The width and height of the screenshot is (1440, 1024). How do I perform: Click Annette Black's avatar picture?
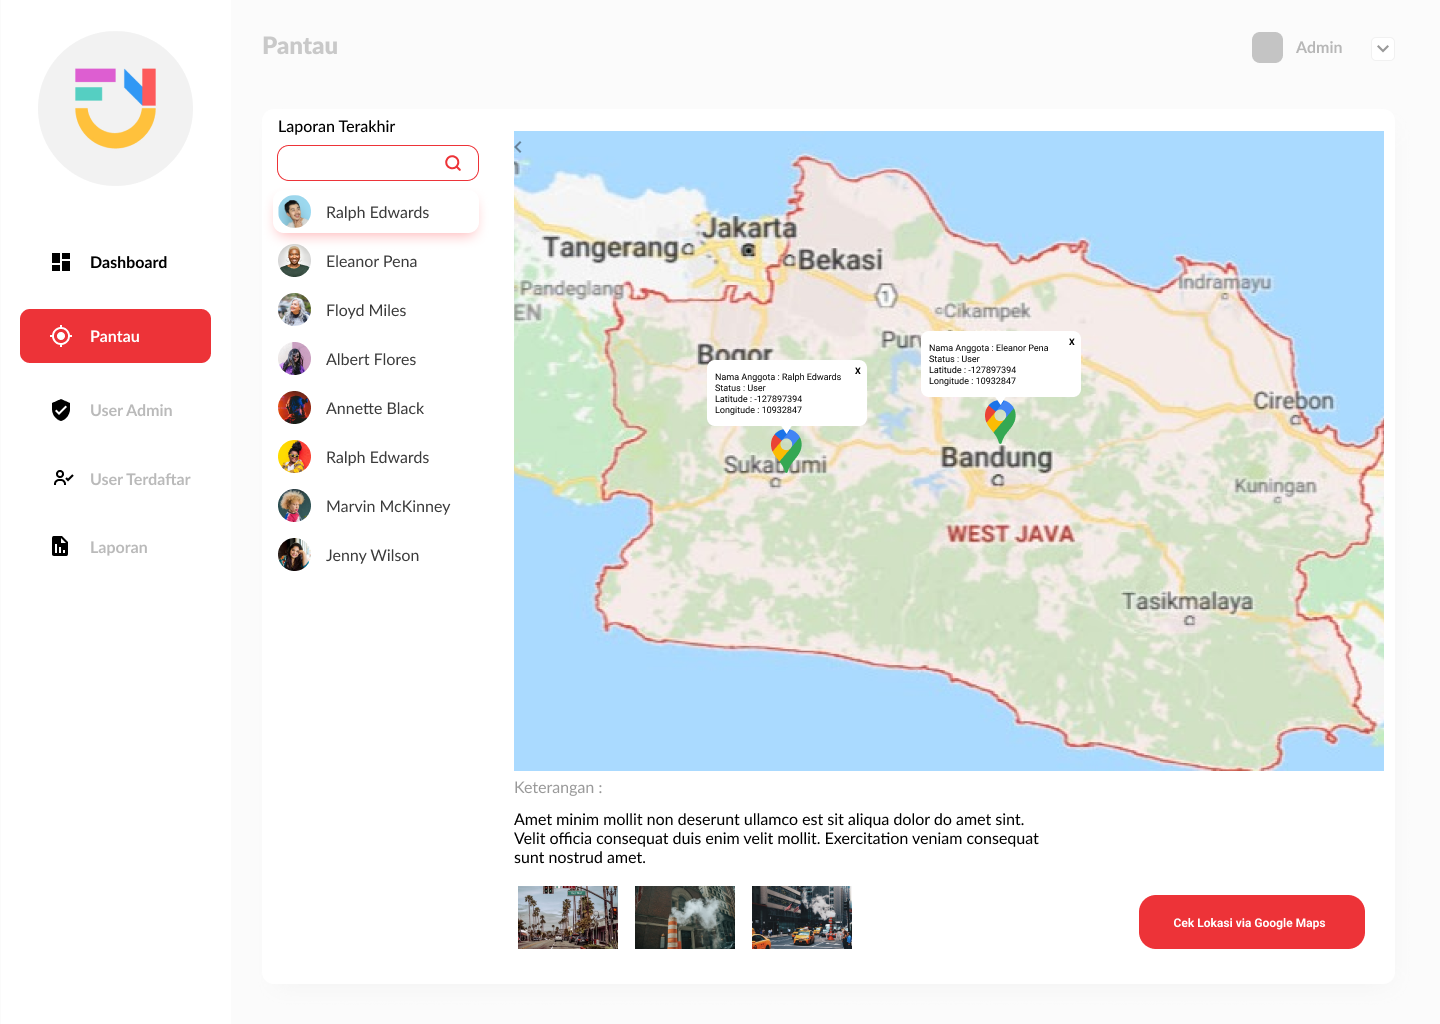coord(294,408)
